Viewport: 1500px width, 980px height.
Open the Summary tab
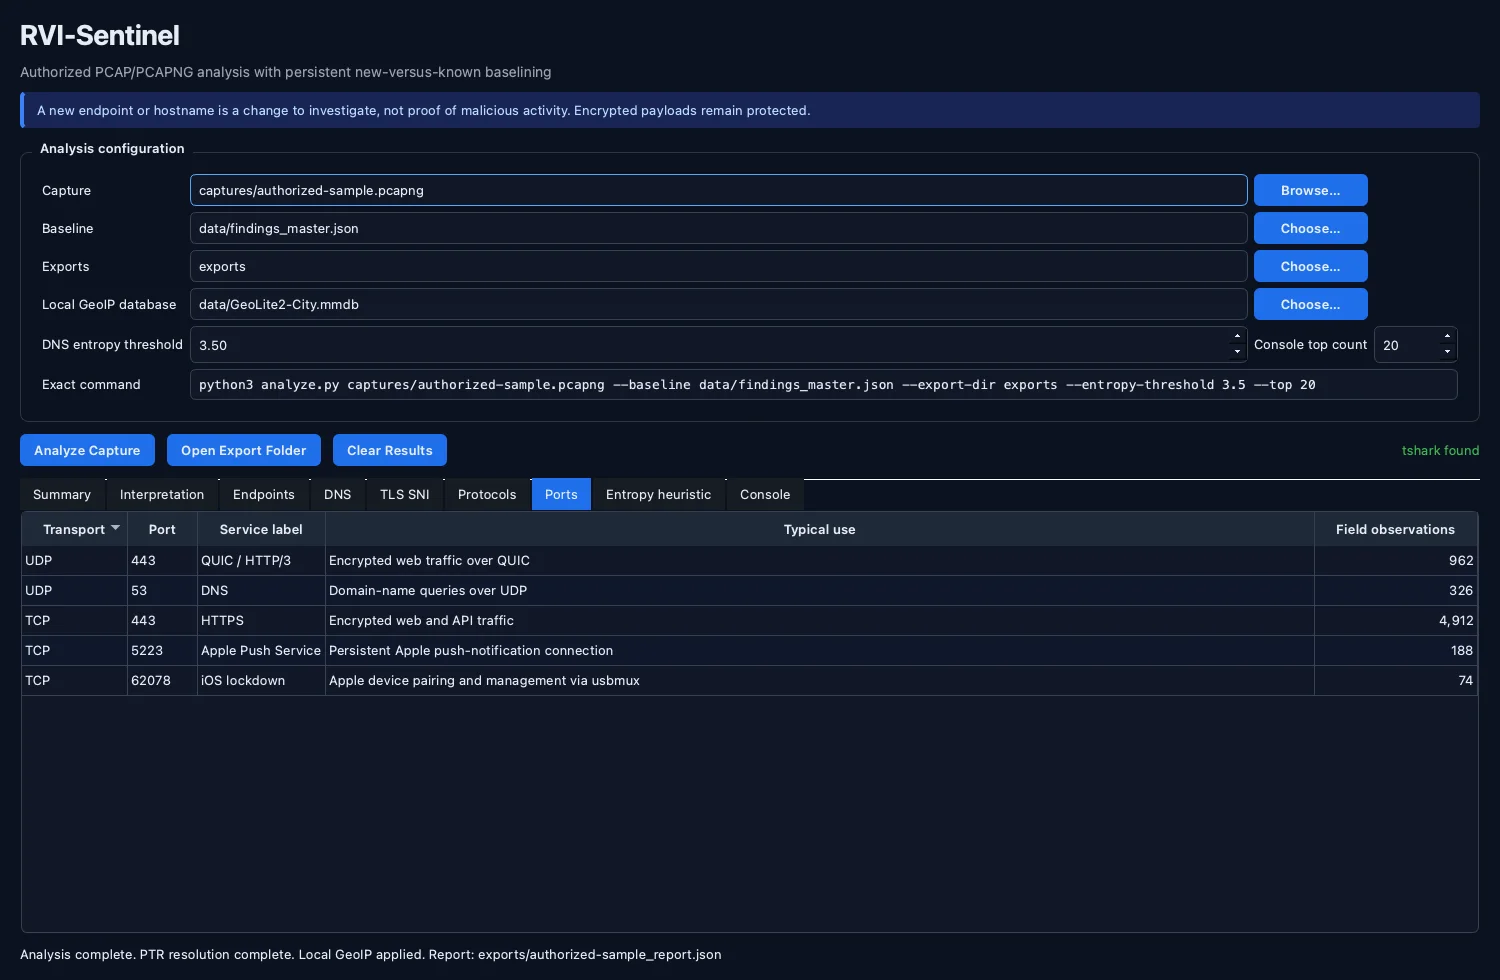(x=62, y=494)
